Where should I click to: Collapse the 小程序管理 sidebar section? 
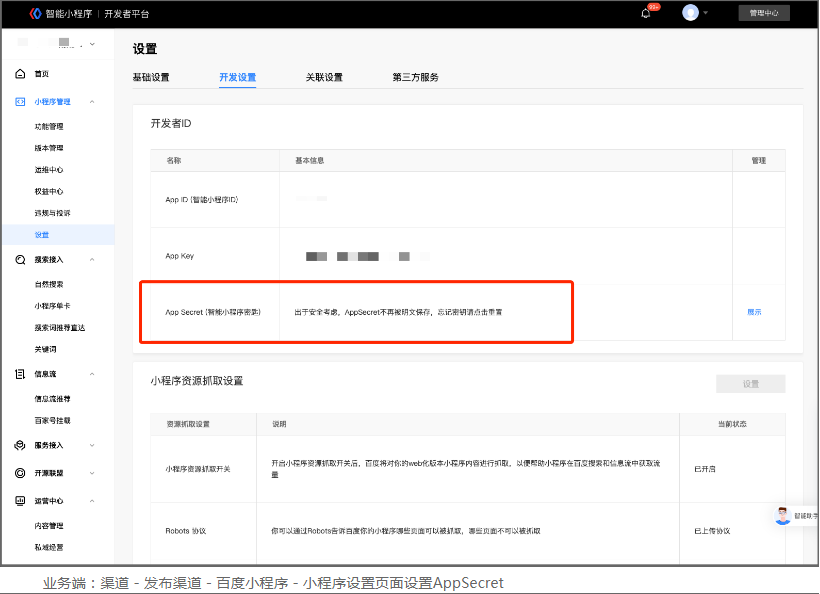pyautogui.click(x=92, y=102)
